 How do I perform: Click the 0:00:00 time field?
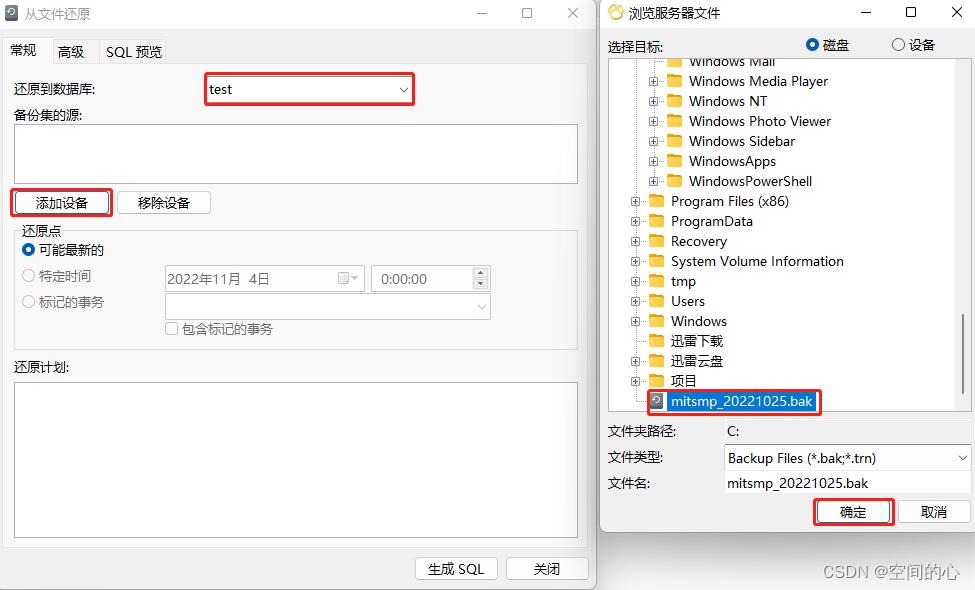(x=422, y=279)
